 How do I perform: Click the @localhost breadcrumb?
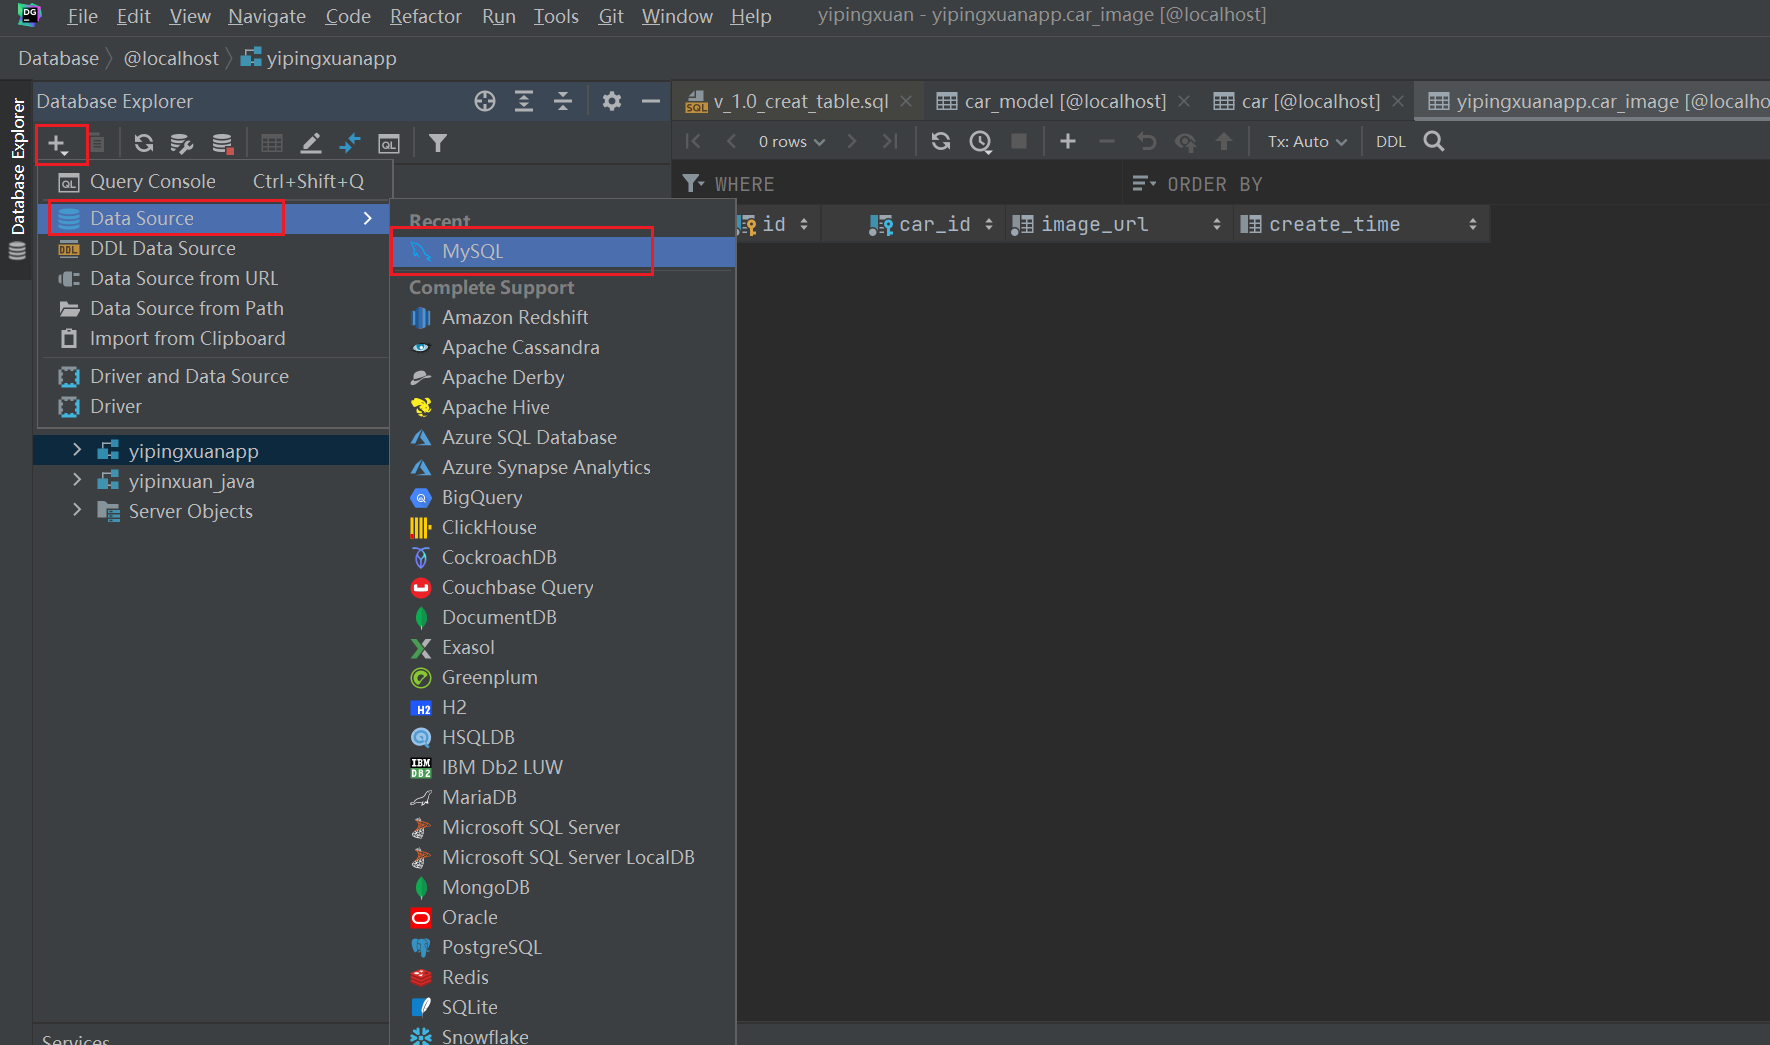pyautogui.click(x=171, y=58)
